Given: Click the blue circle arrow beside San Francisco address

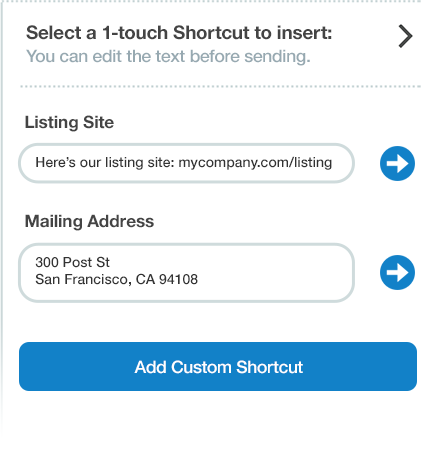Looking at the screenshot, I should [397, 272].
